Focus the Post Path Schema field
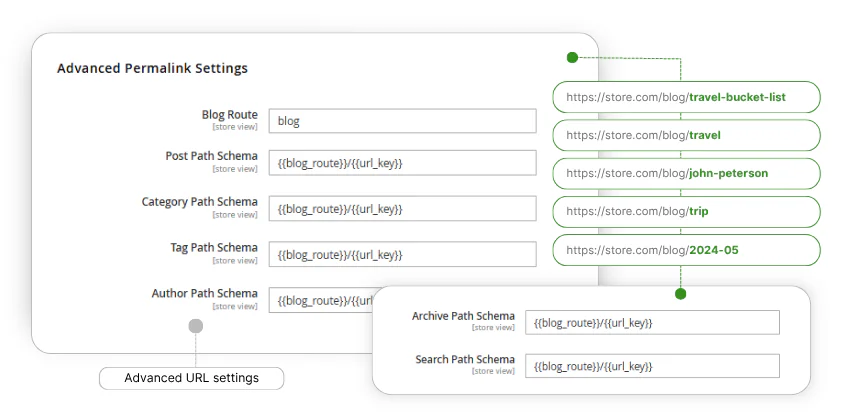Screen dimensions: 850x420 (x=402, y=163)
